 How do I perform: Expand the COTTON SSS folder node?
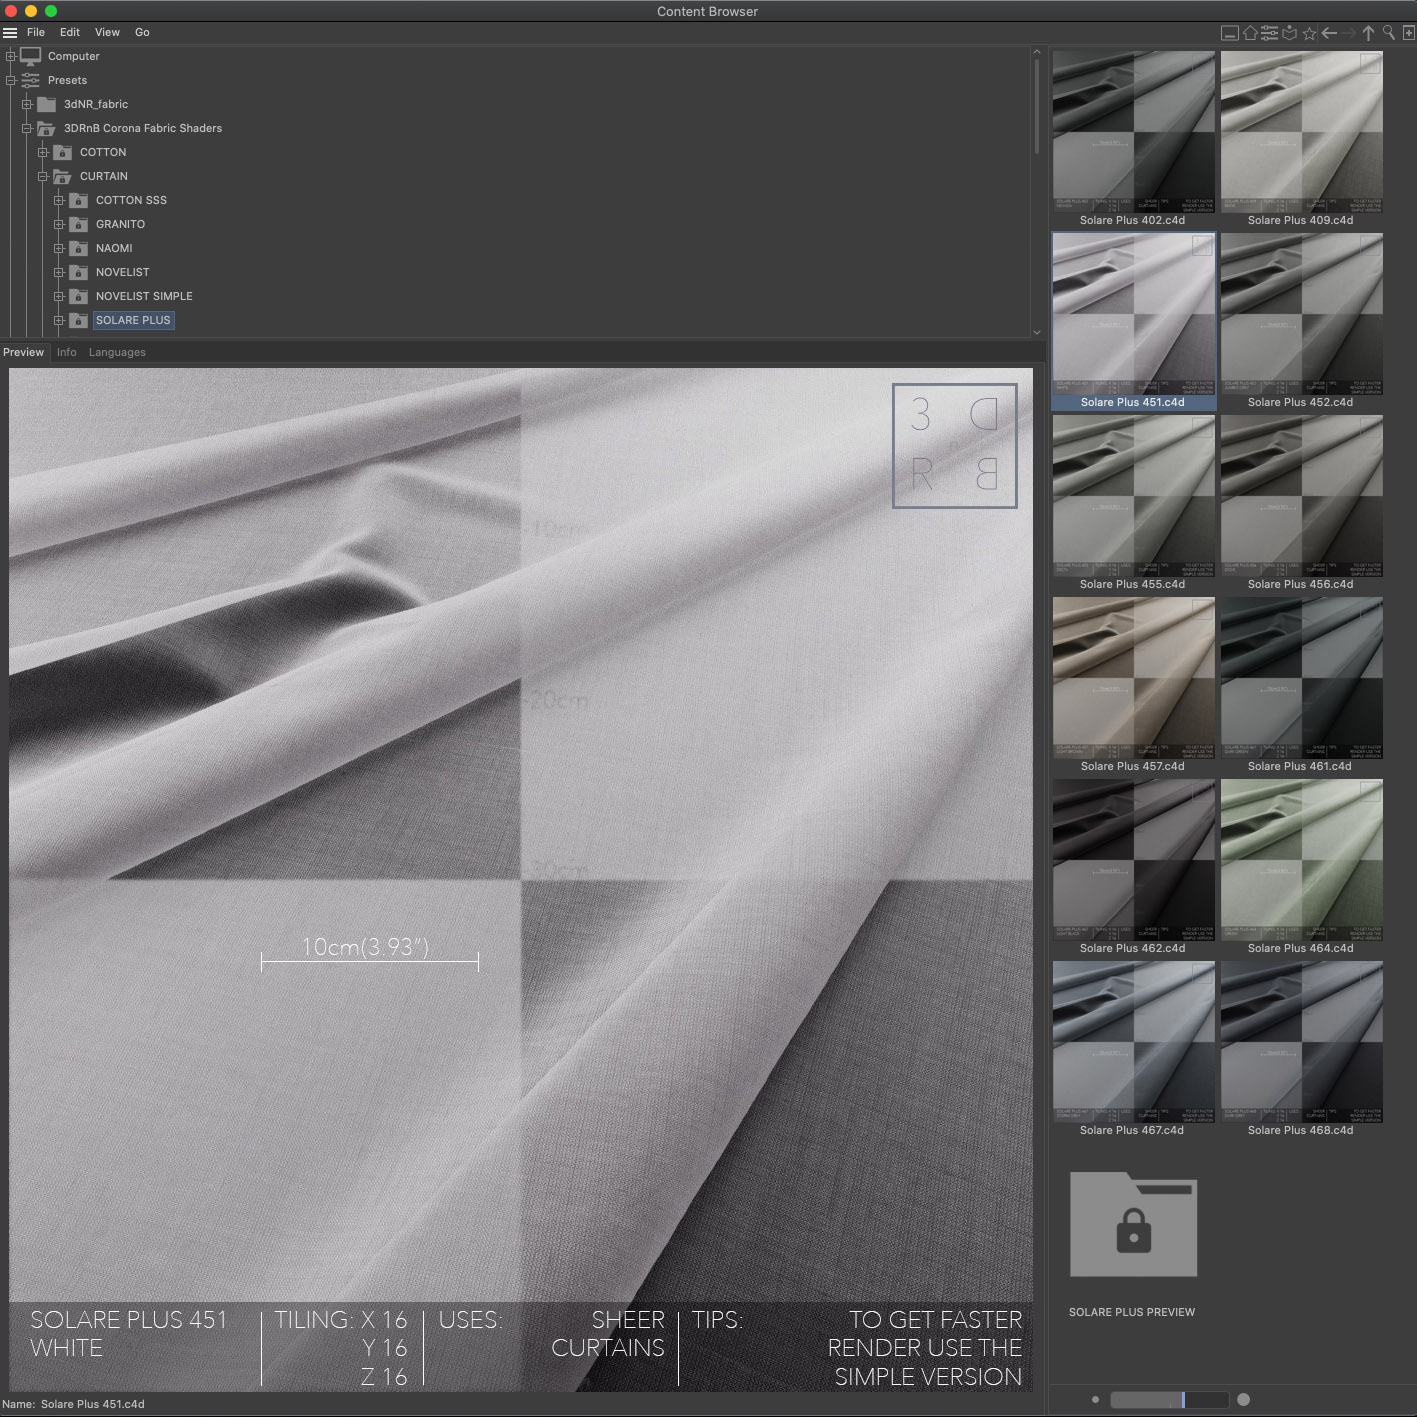pos(59,200)
